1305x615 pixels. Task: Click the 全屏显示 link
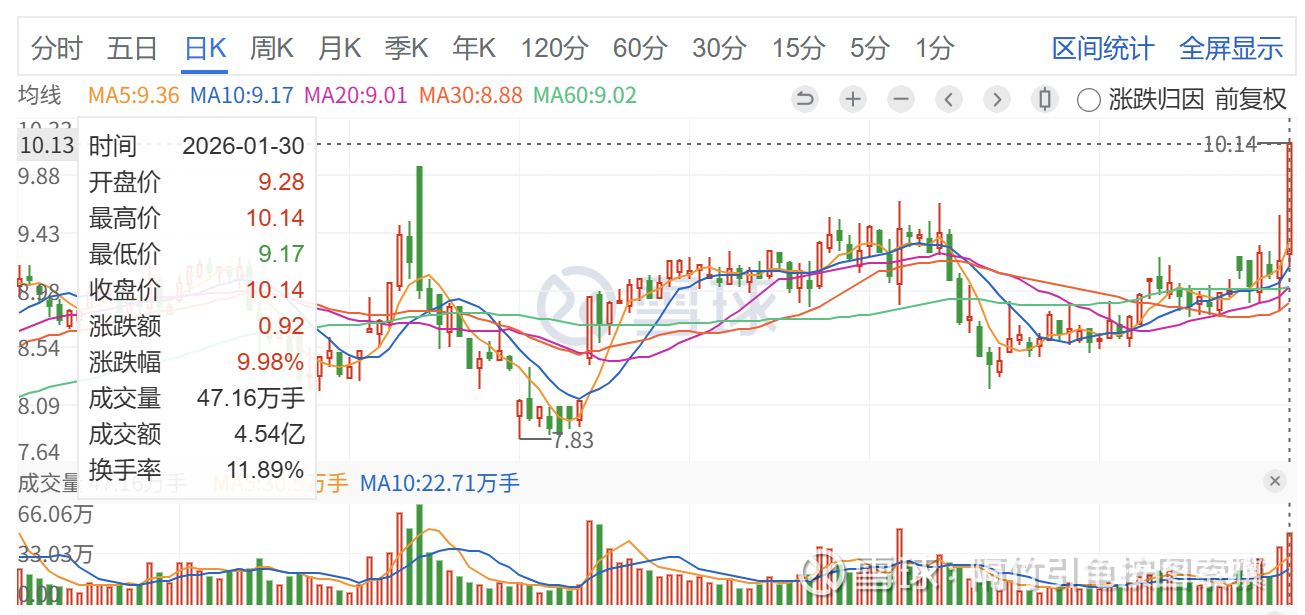(x=1231, y=48)
